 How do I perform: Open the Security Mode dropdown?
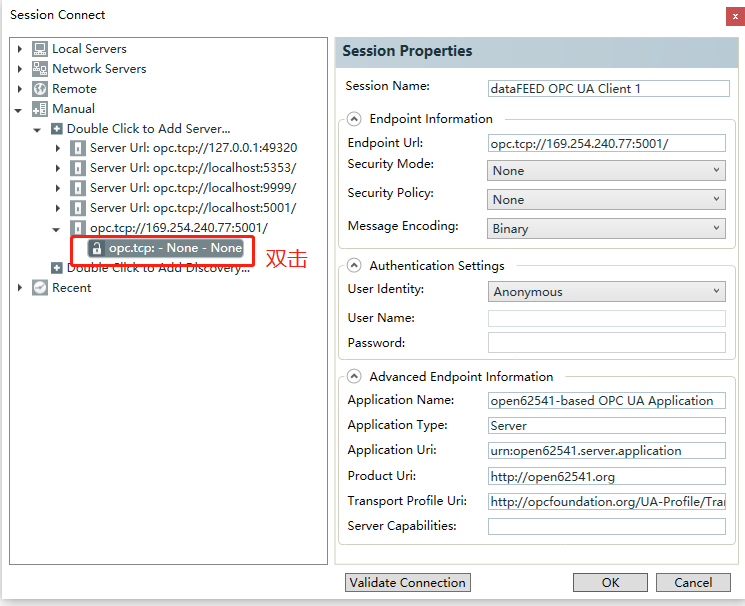[x=607, y=171]
